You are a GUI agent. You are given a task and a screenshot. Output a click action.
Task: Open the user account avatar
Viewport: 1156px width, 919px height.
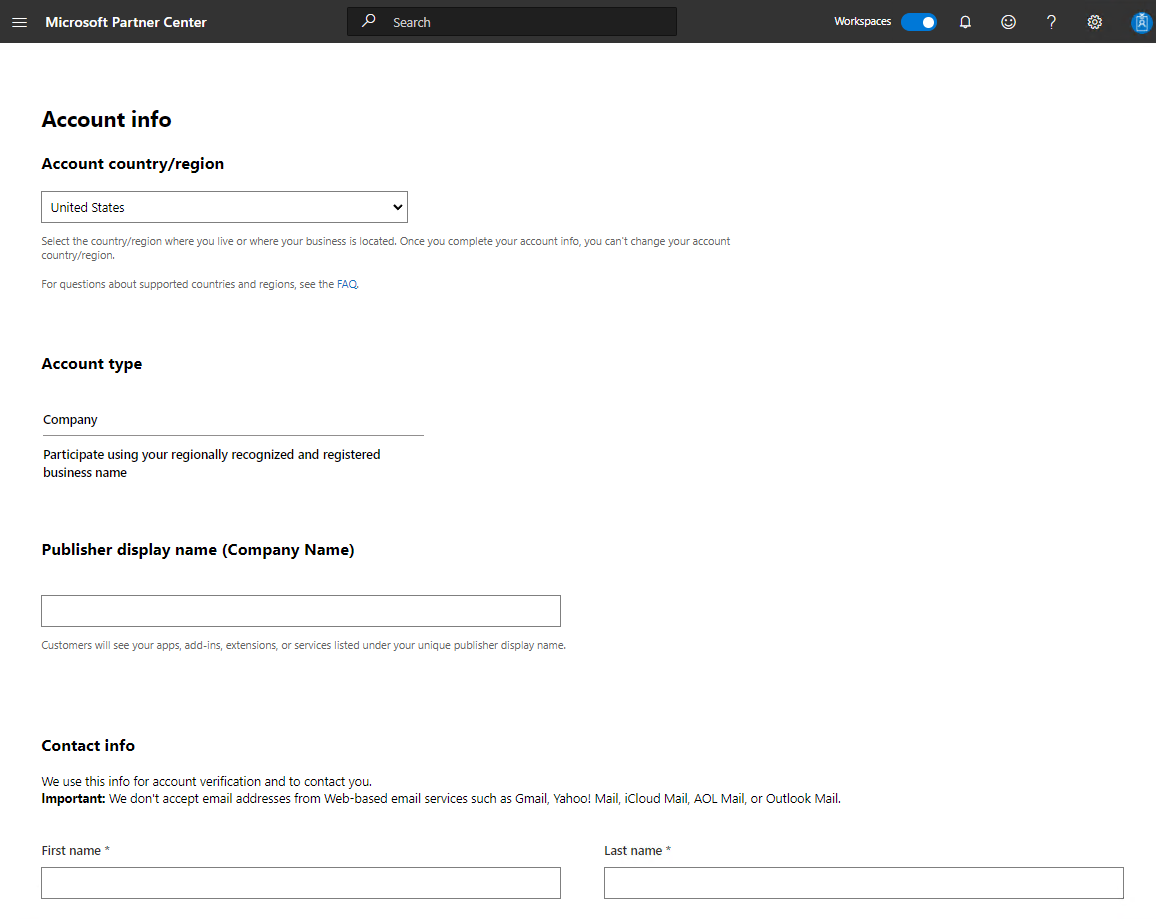[x=1141, y=22]
